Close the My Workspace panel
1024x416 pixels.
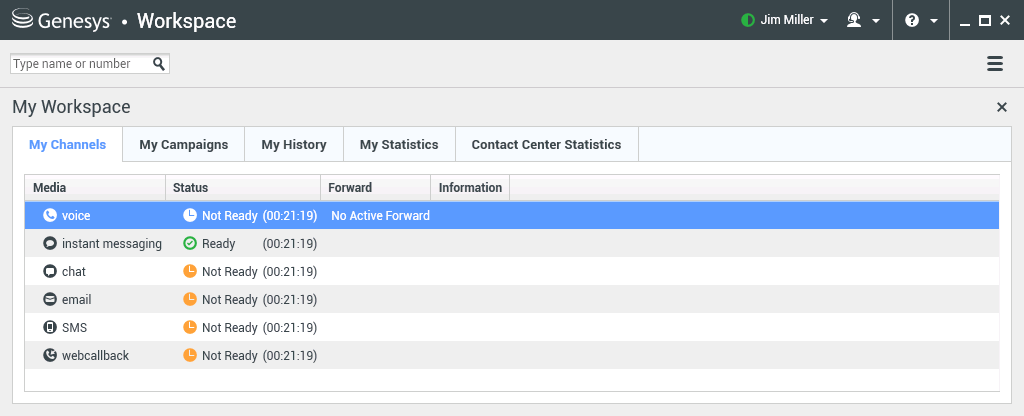1002,107
